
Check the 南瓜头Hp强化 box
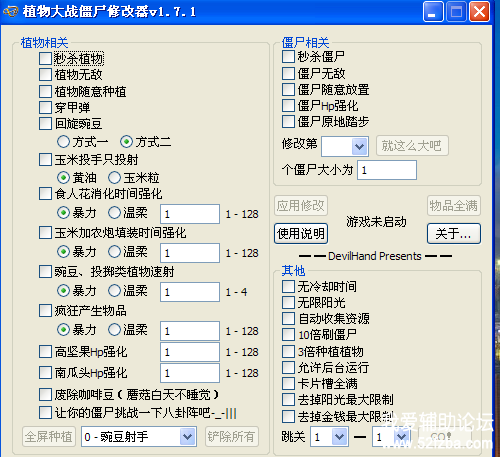pyautogui.click(x=45, y=373)
